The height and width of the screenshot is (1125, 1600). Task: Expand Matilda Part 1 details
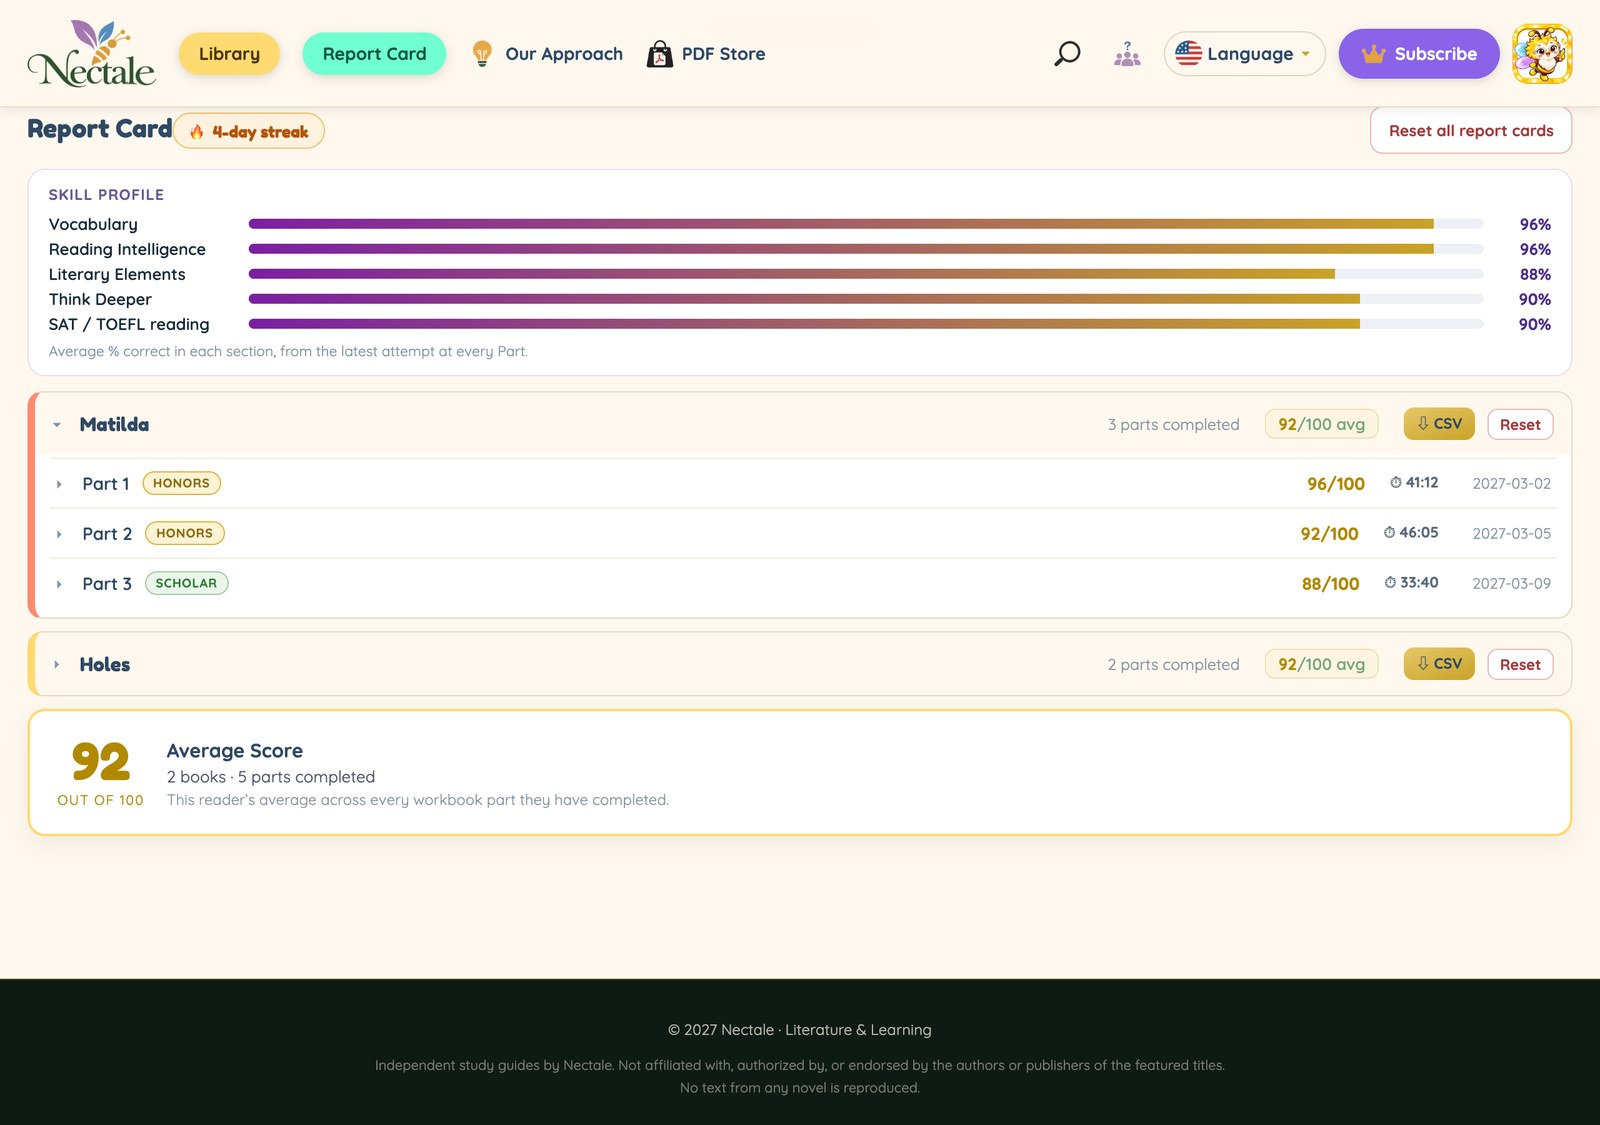[59, 484]
